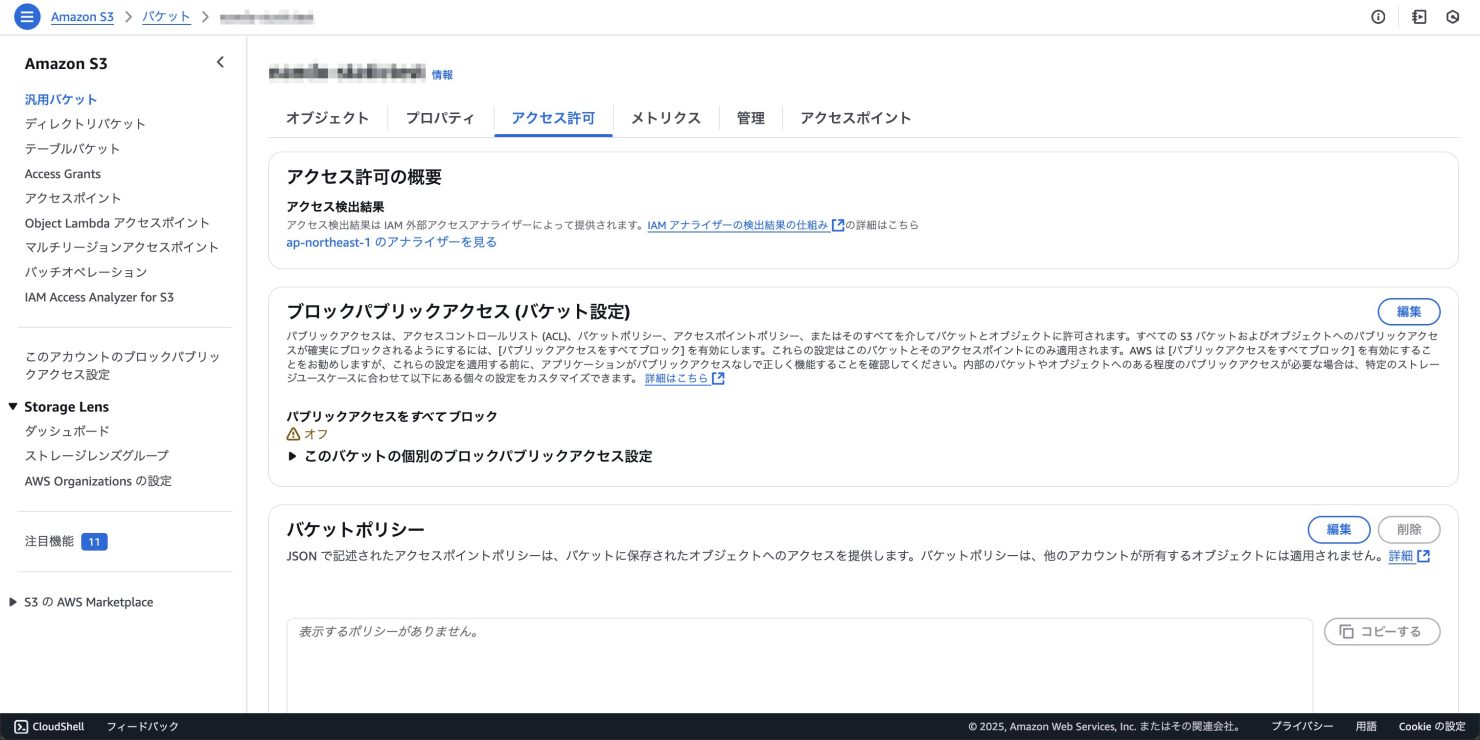Screen dimensions: 1480x740
Task: Open the hamburger navigation menu icon
Action: 27,17
